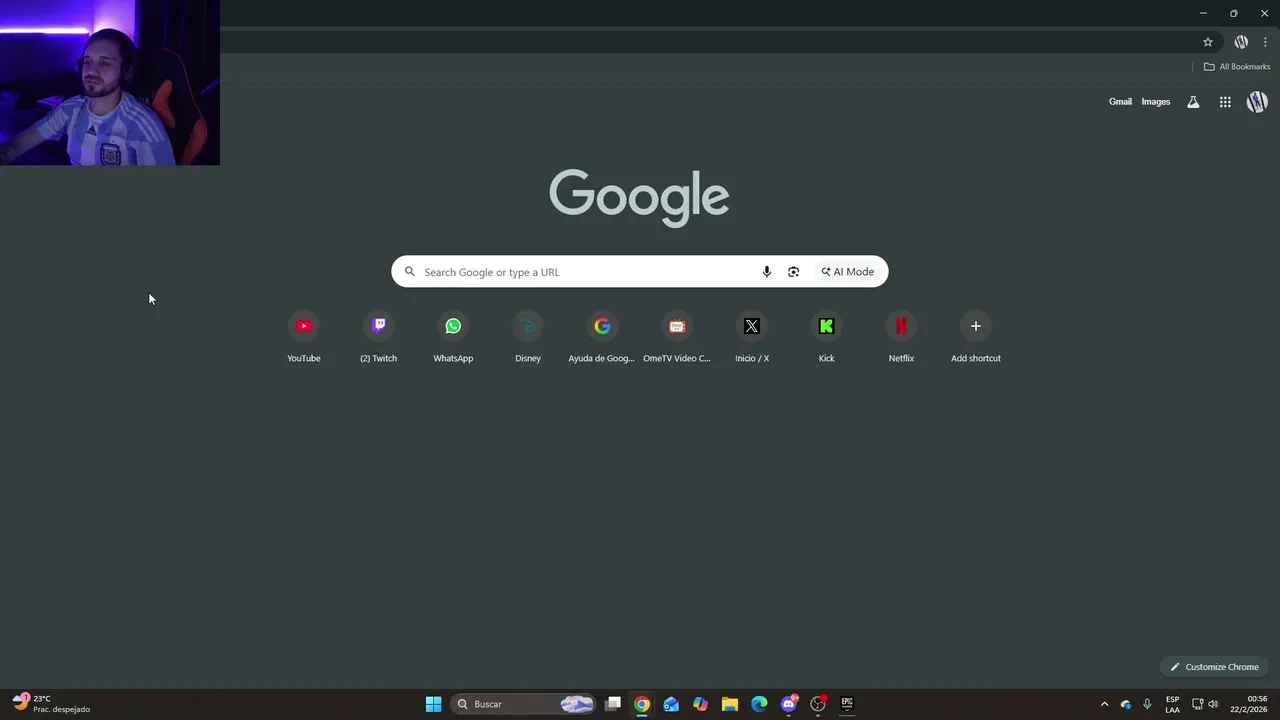Open the Google apps grid
Screen dimensions: 1280x720
coord(1225,102)
